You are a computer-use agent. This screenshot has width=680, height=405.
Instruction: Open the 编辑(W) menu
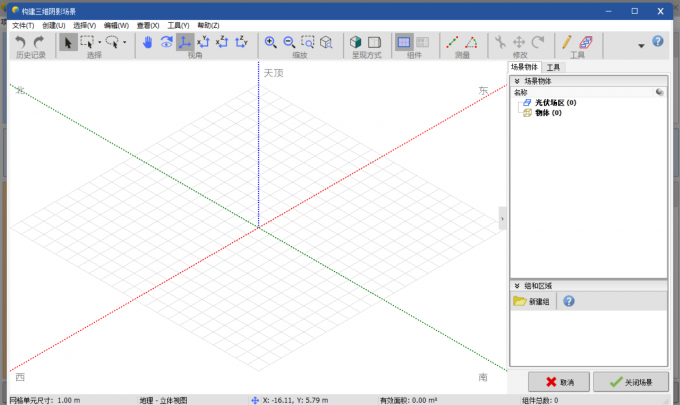point(116,26)
